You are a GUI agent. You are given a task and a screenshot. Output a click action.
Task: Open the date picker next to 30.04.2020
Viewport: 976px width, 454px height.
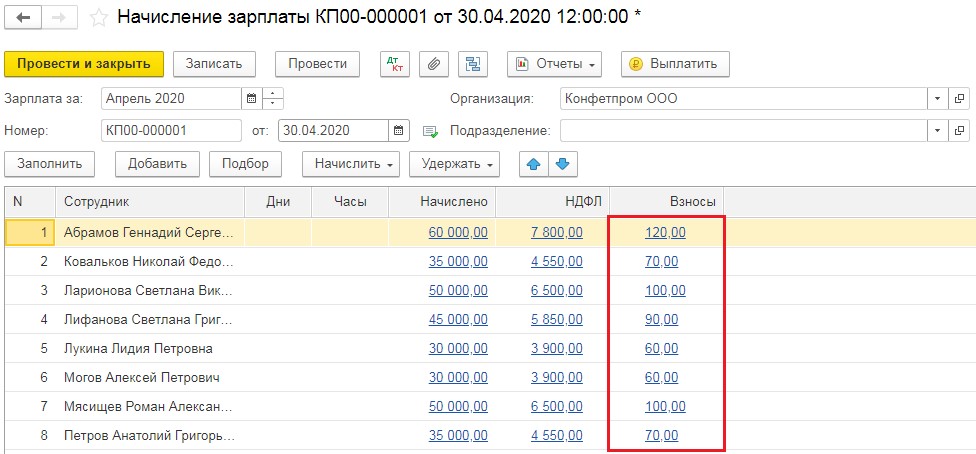[x=399, y=130]
